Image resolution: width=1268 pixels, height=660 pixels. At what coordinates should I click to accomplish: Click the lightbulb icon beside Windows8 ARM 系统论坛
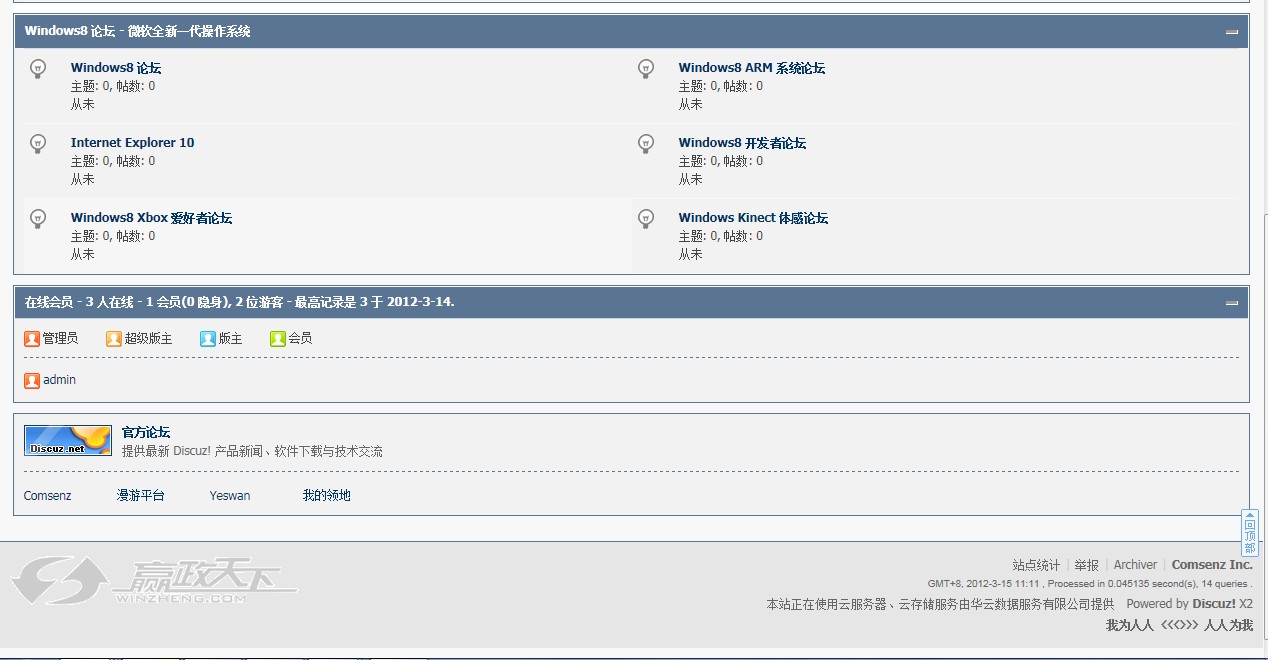click(x=646, y=69)
